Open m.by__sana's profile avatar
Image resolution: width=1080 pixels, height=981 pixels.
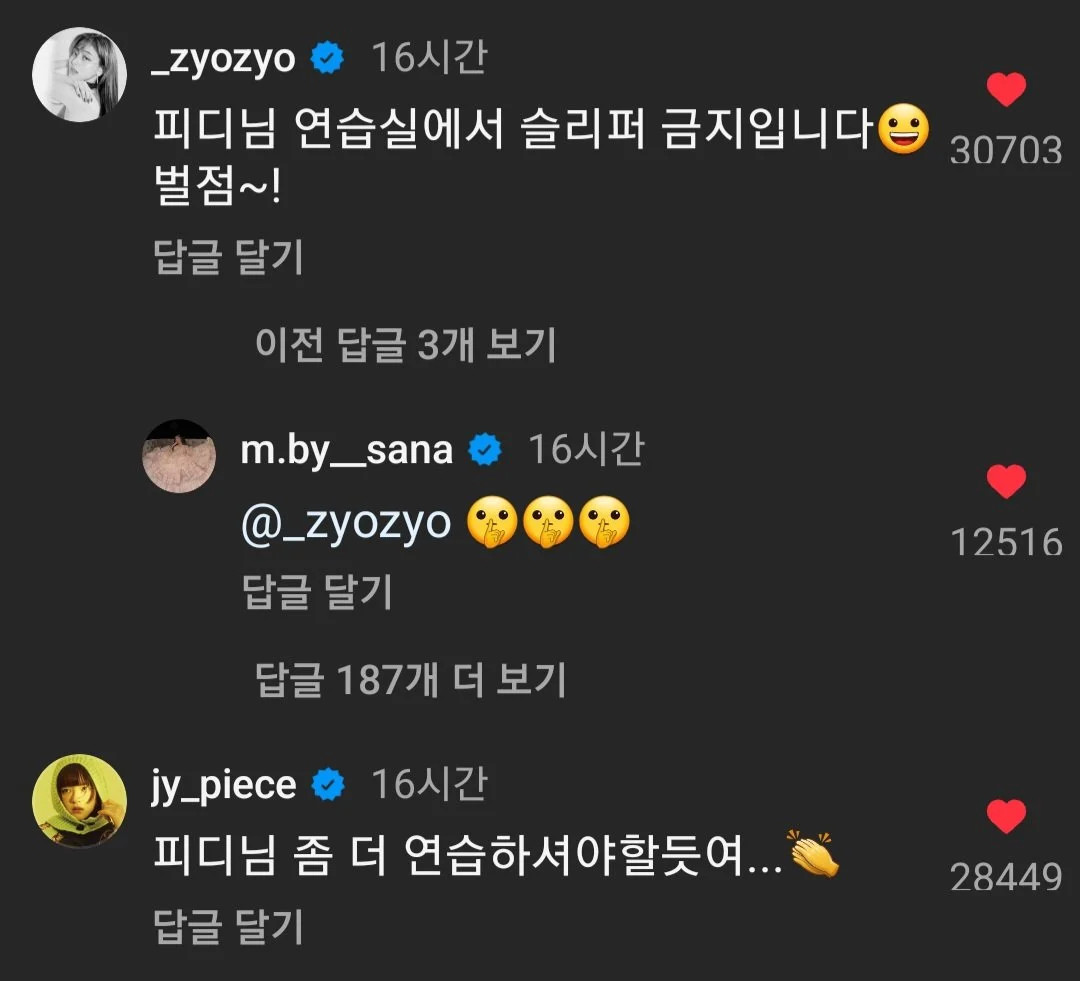[180, 456]
